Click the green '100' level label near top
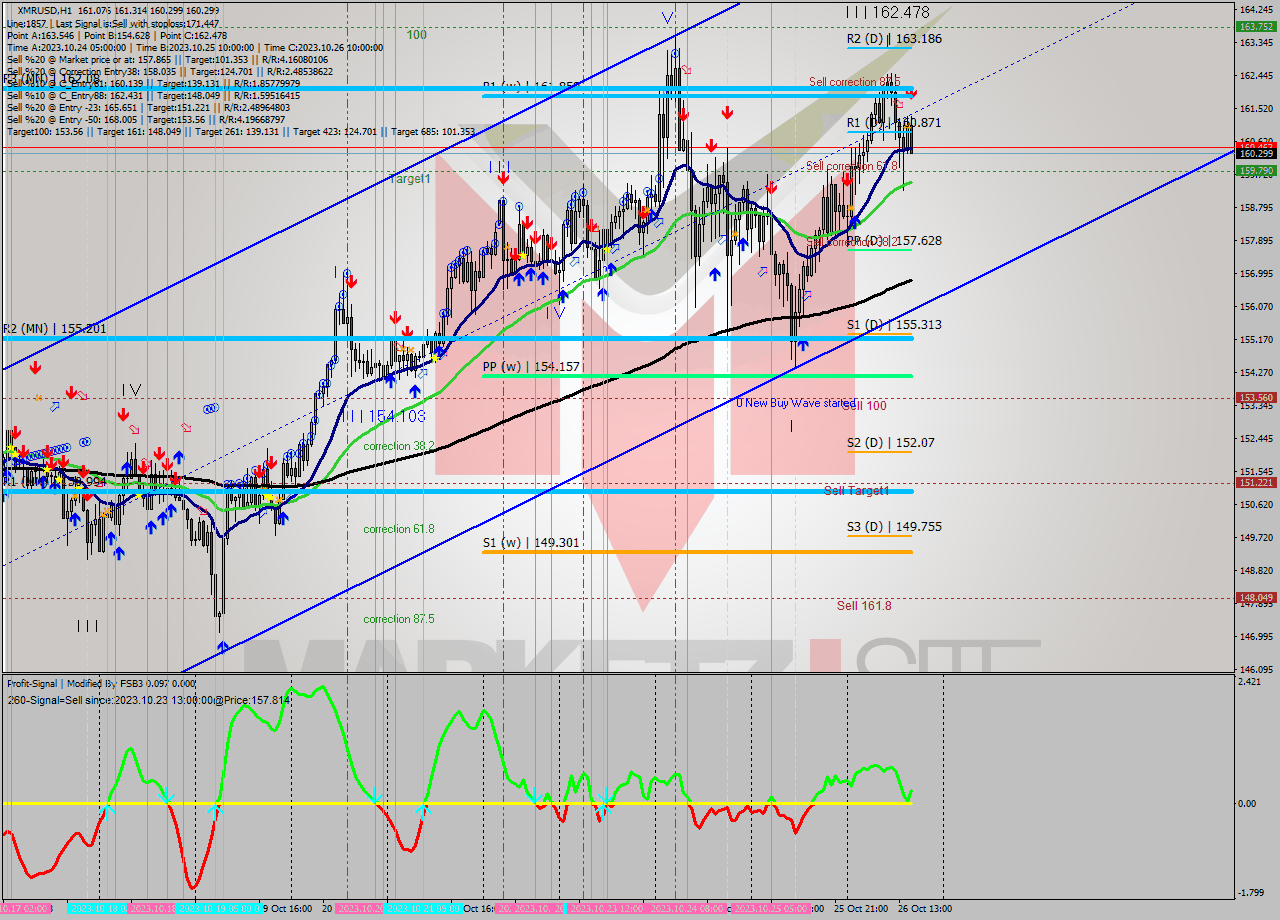The height and width of the screenshot is (920, 1280). point(416,35)
